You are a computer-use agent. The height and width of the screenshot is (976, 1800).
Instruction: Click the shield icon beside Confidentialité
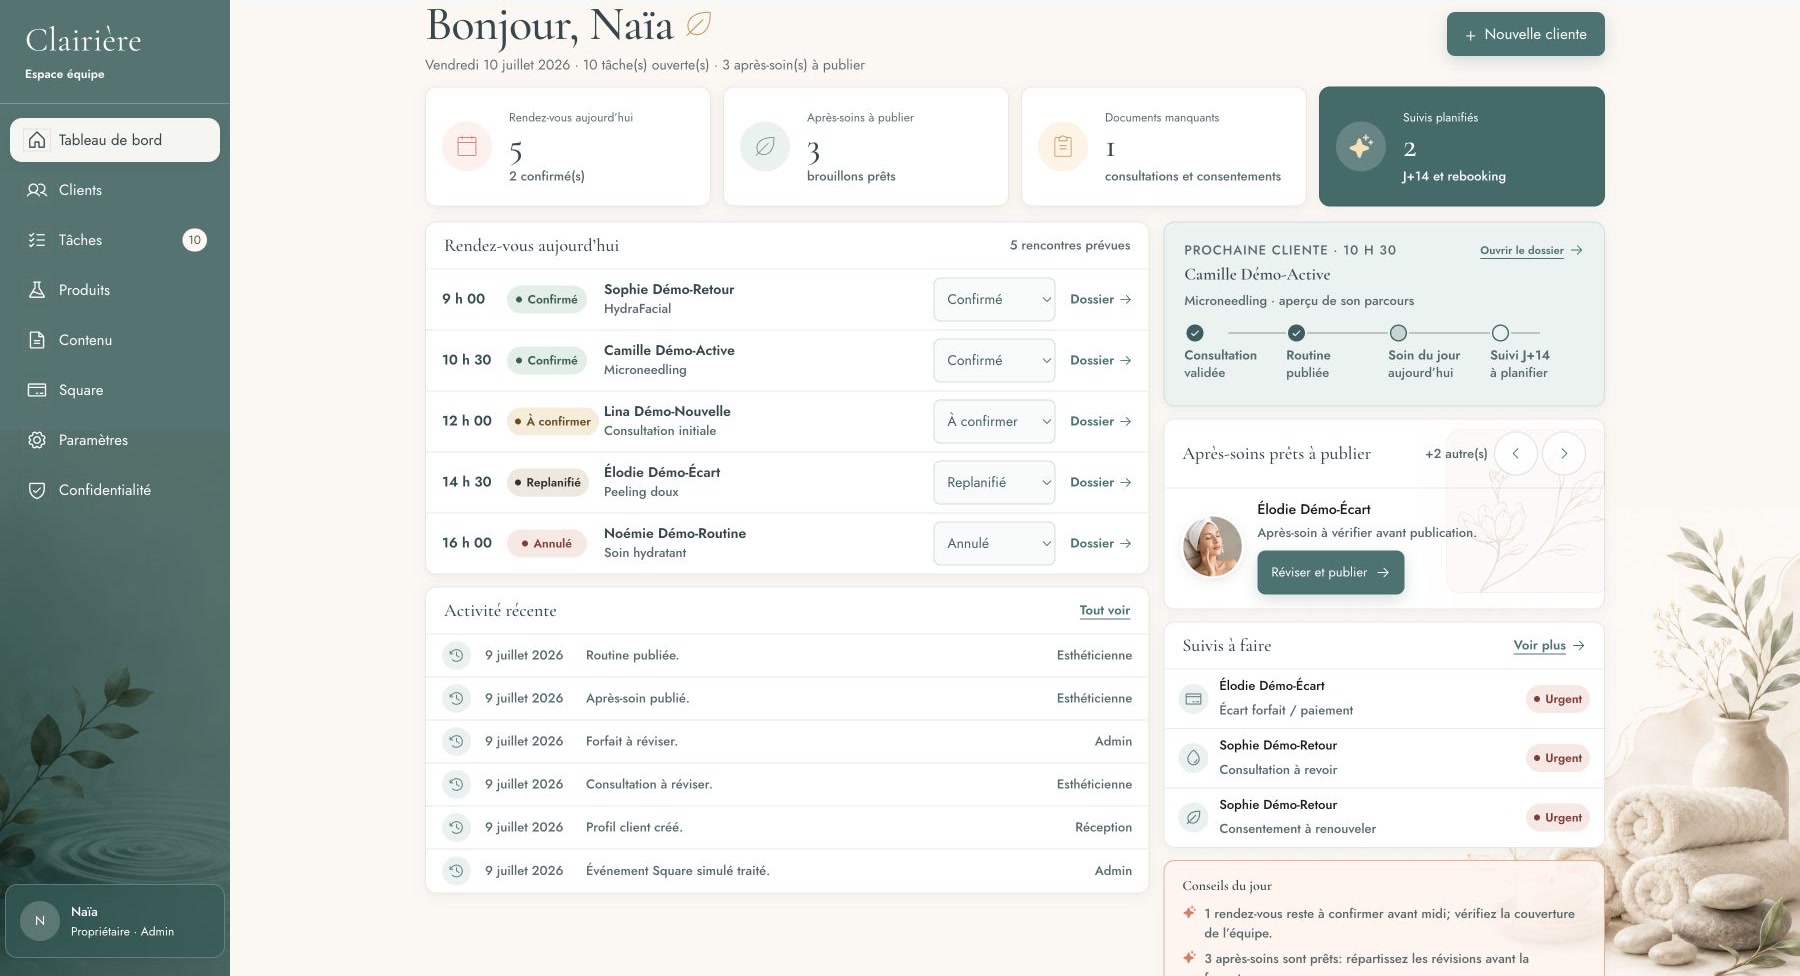tap(37, 490)
